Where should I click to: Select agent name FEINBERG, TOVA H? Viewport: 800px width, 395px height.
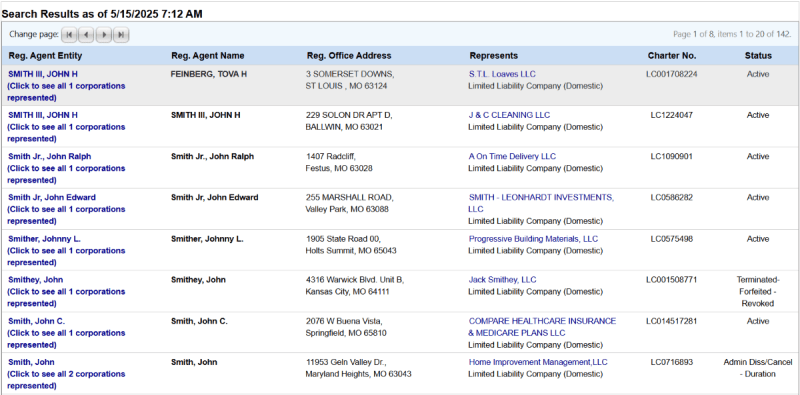coord(209,74)
